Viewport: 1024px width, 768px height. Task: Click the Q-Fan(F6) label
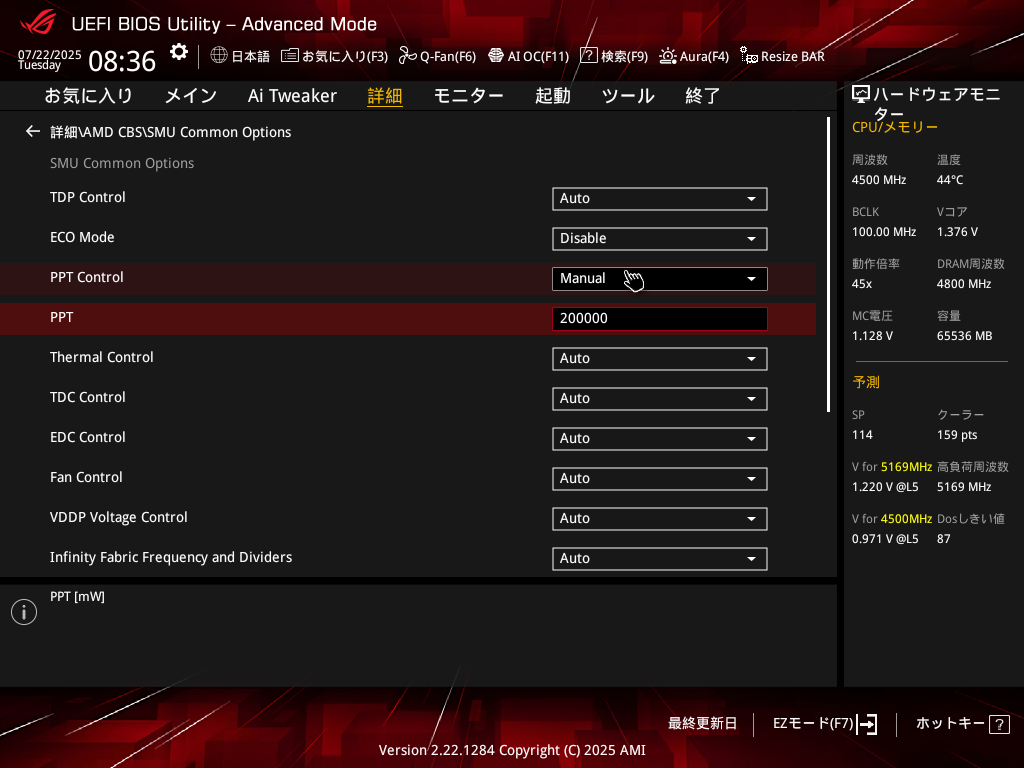click(448, 56)
